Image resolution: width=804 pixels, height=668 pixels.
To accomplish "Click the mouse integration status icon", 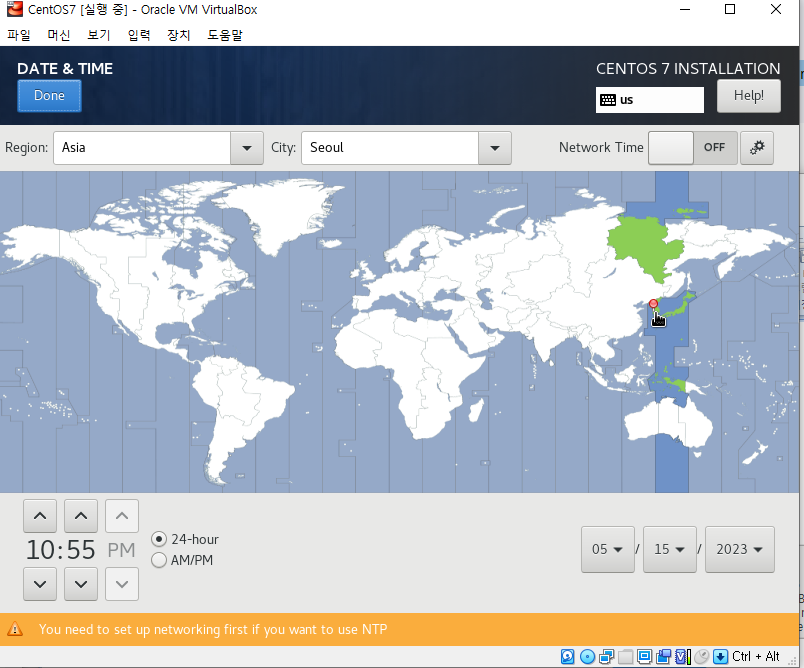I will 701,656.
